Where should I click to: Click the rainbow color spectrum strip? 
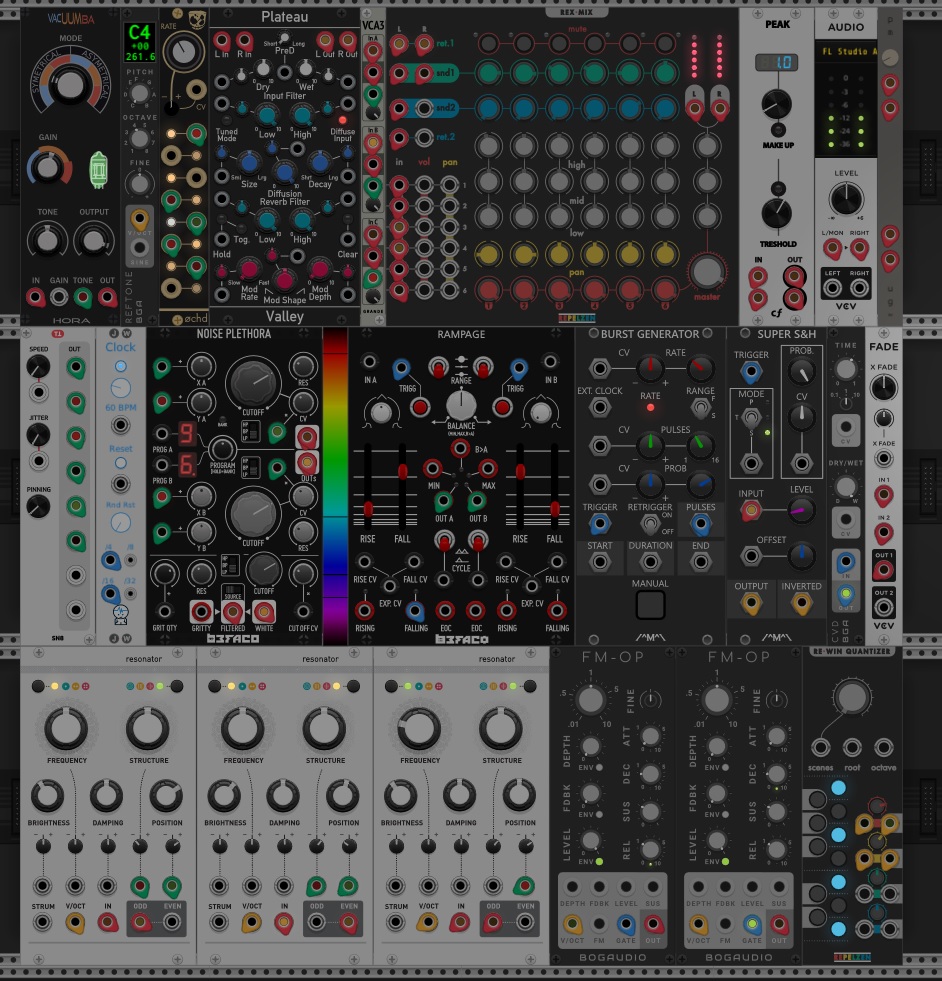pyautogui.click(x=335, y=486)
